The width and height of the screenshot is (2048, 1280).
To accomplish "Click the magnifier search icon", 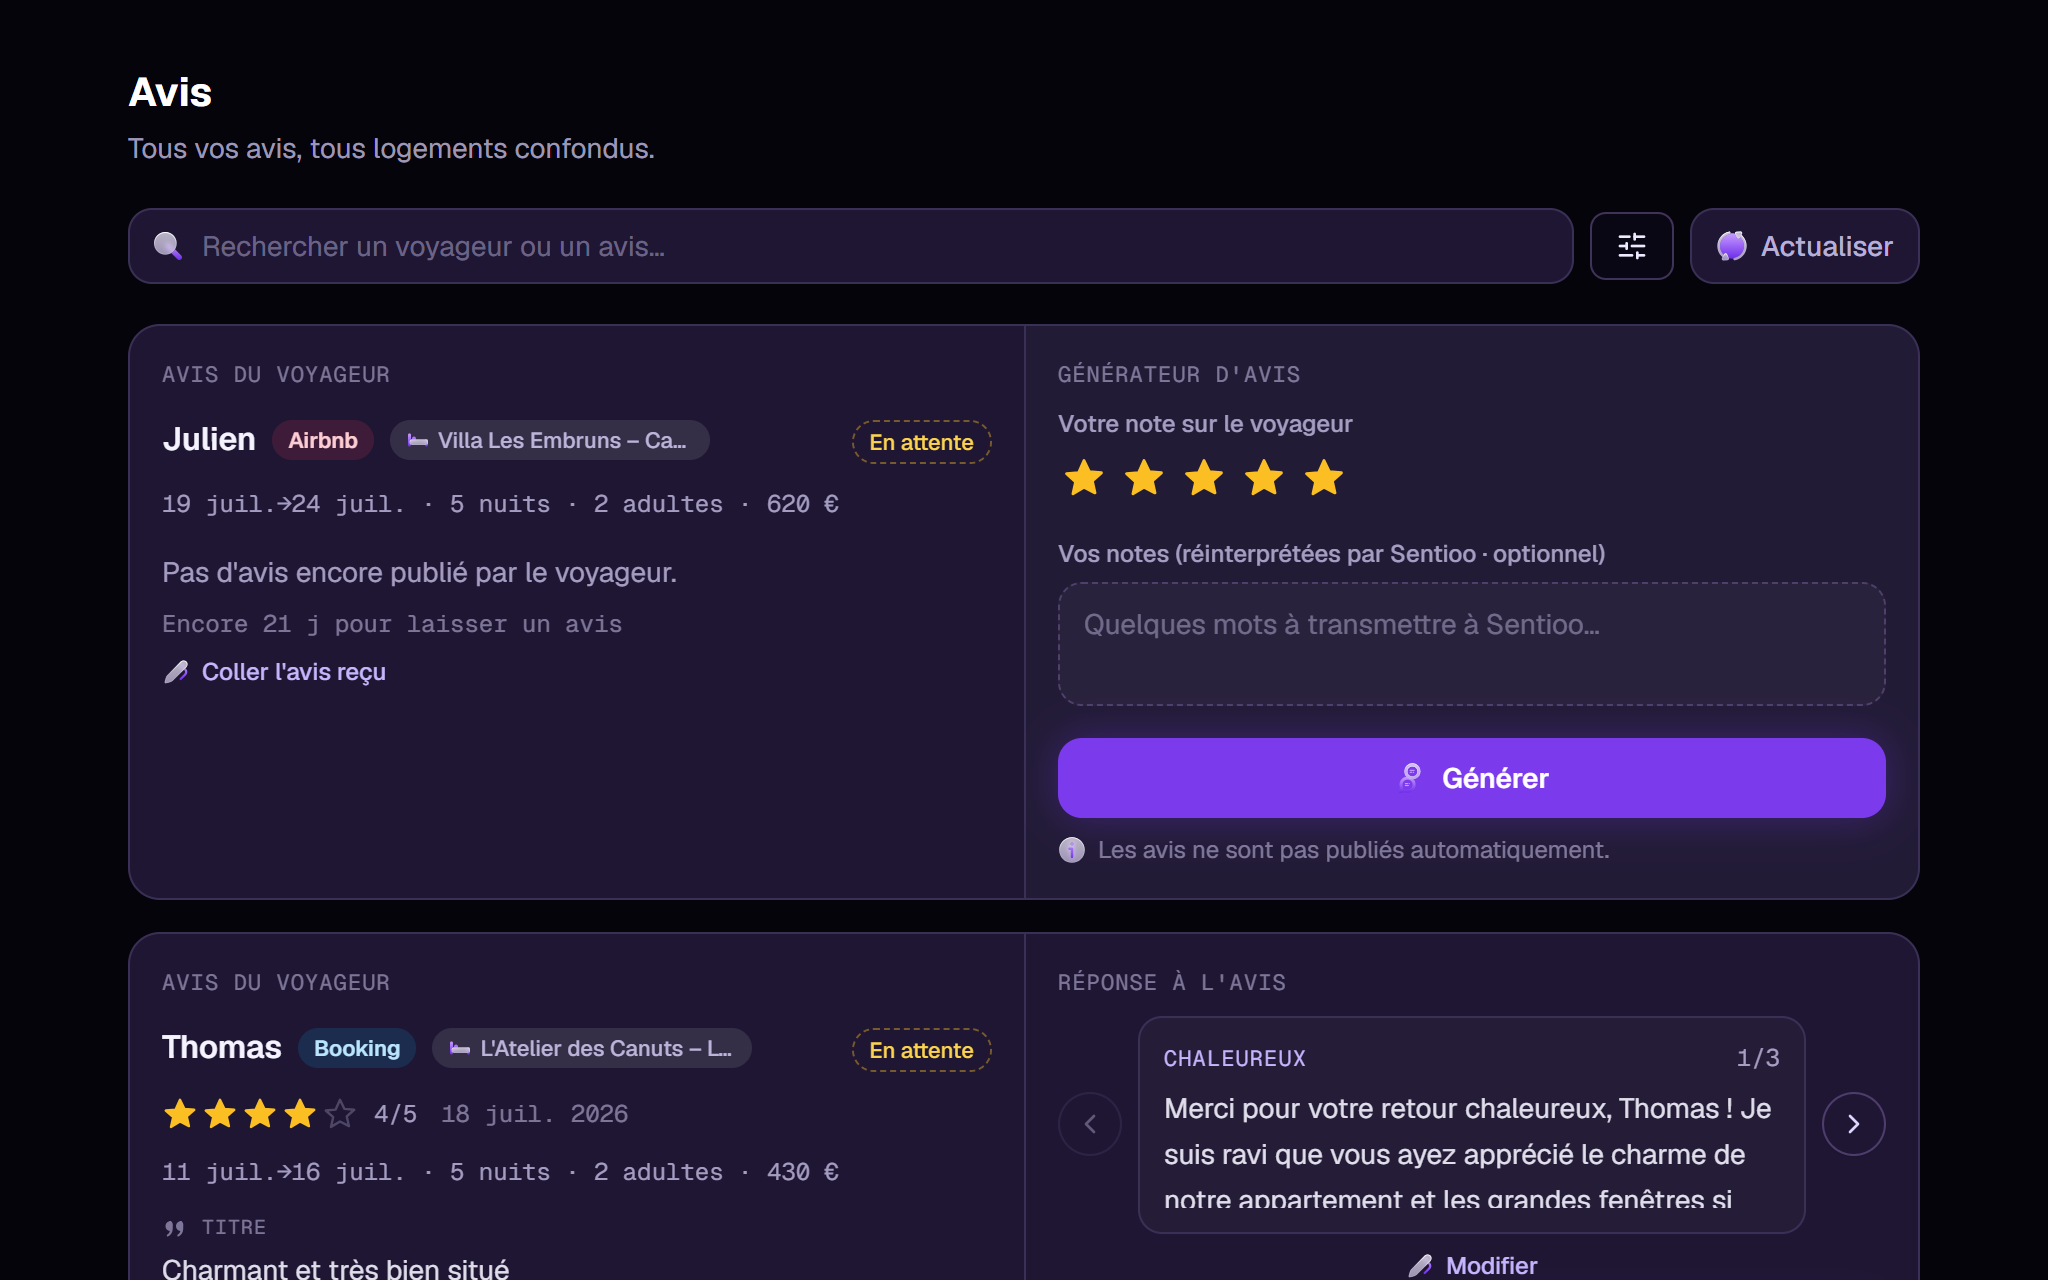I will [x=168, y=246].
